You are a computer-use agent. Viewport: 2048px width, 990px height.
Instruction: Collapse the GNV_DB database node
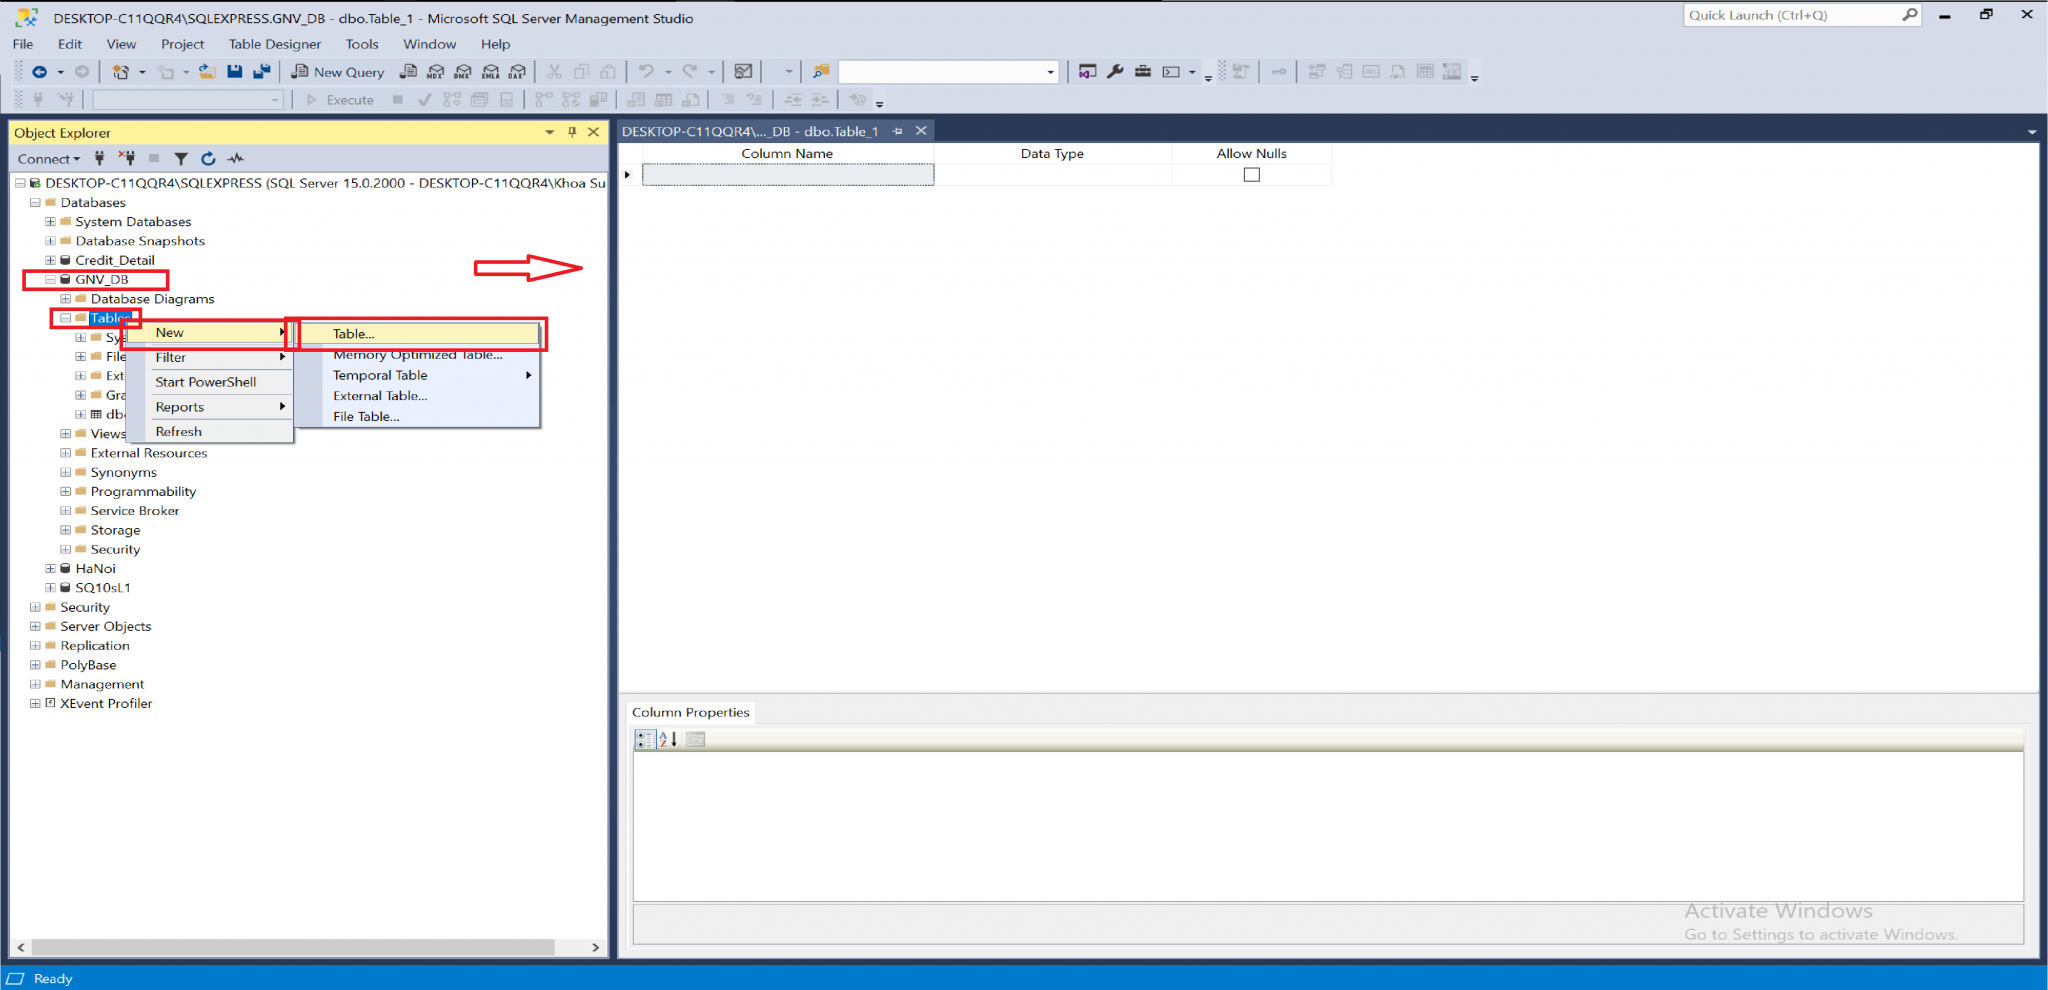pos(50,279)
